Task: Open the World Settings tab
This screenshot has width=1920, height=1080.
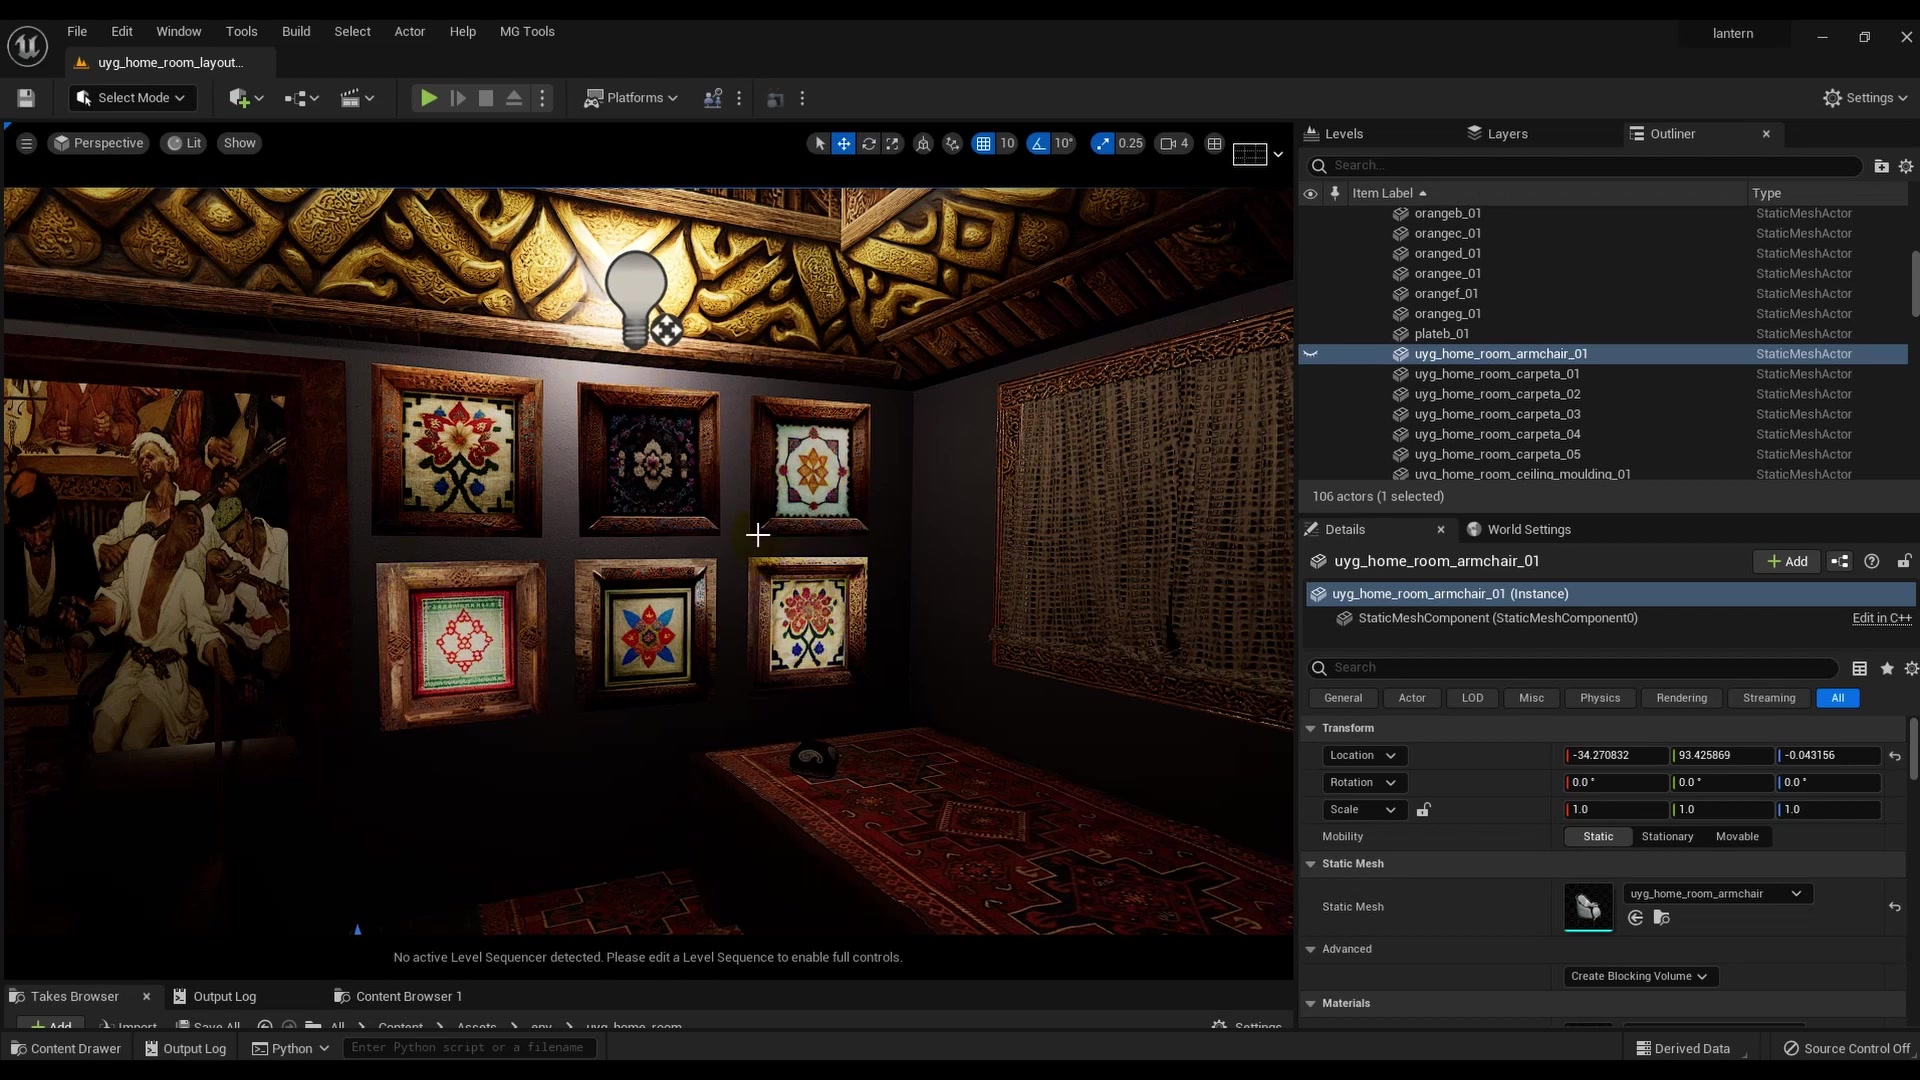Action: [x=1528, y=529]
